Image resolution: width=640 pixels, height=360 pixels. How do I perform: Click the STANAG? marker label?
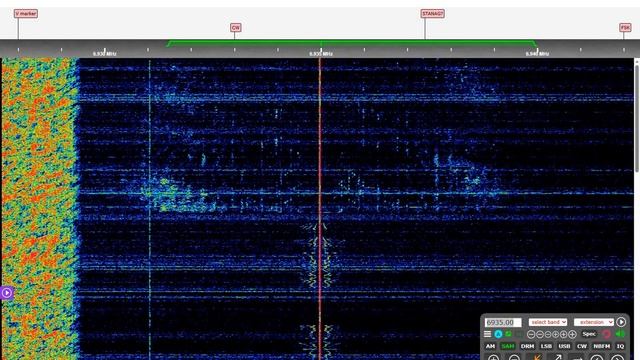pyautogui.click(x=432, y=13)
